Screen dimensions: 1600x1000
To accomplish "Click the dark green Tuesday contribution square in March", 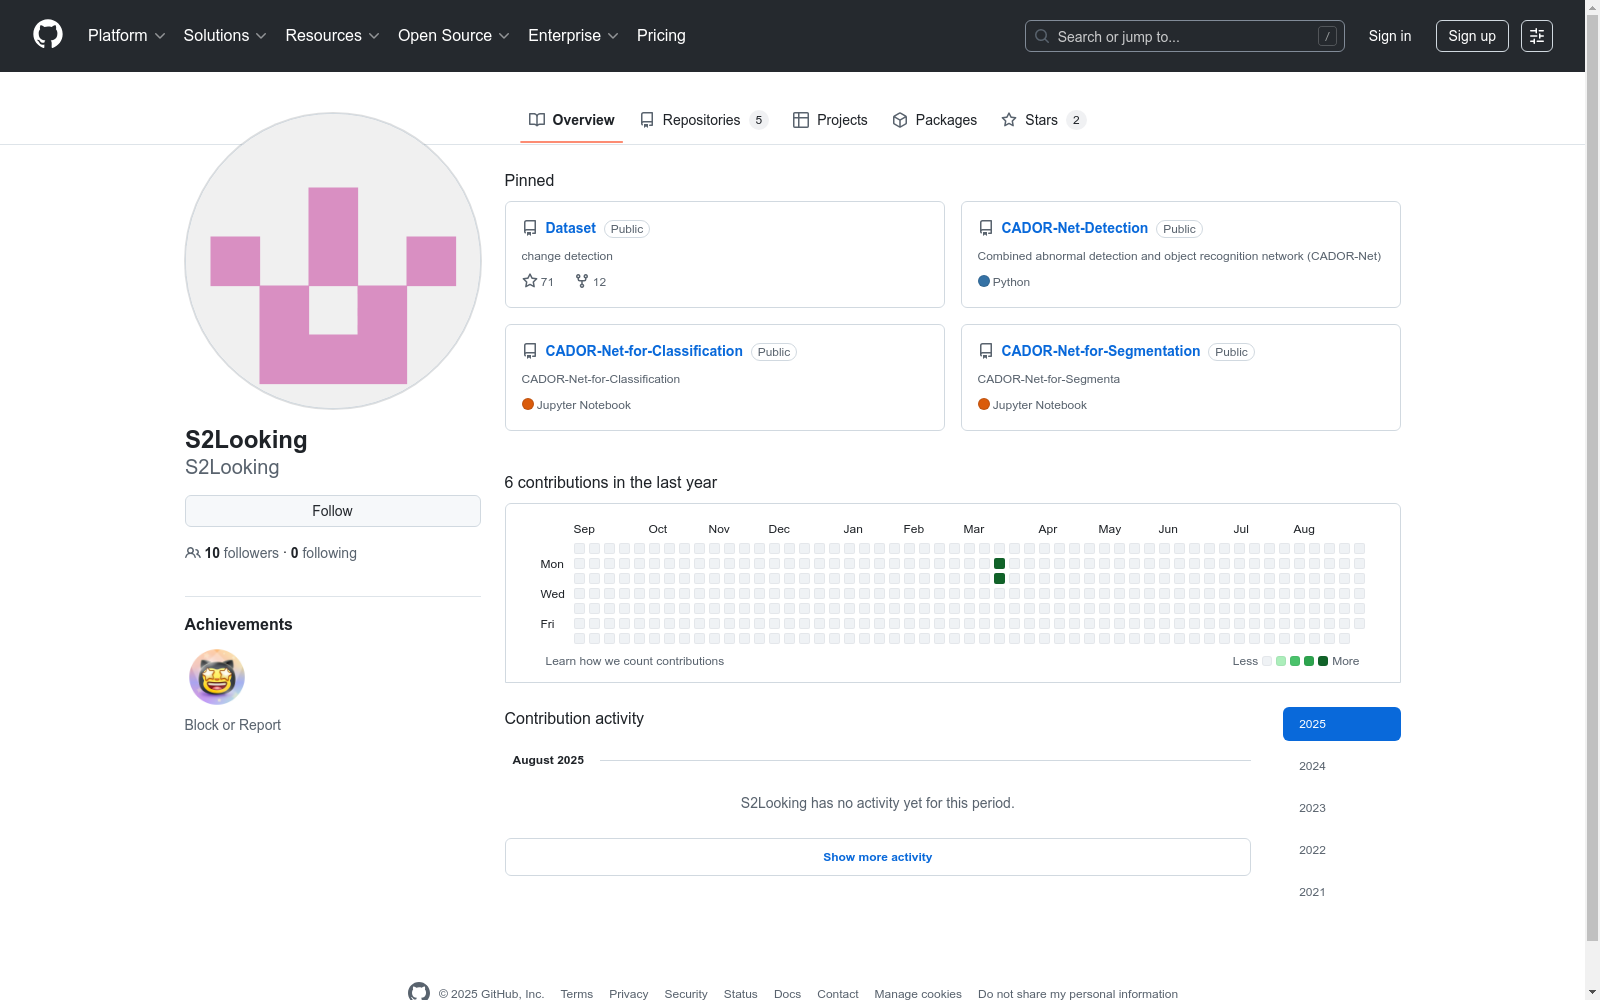I will click(x=999, y=579).
